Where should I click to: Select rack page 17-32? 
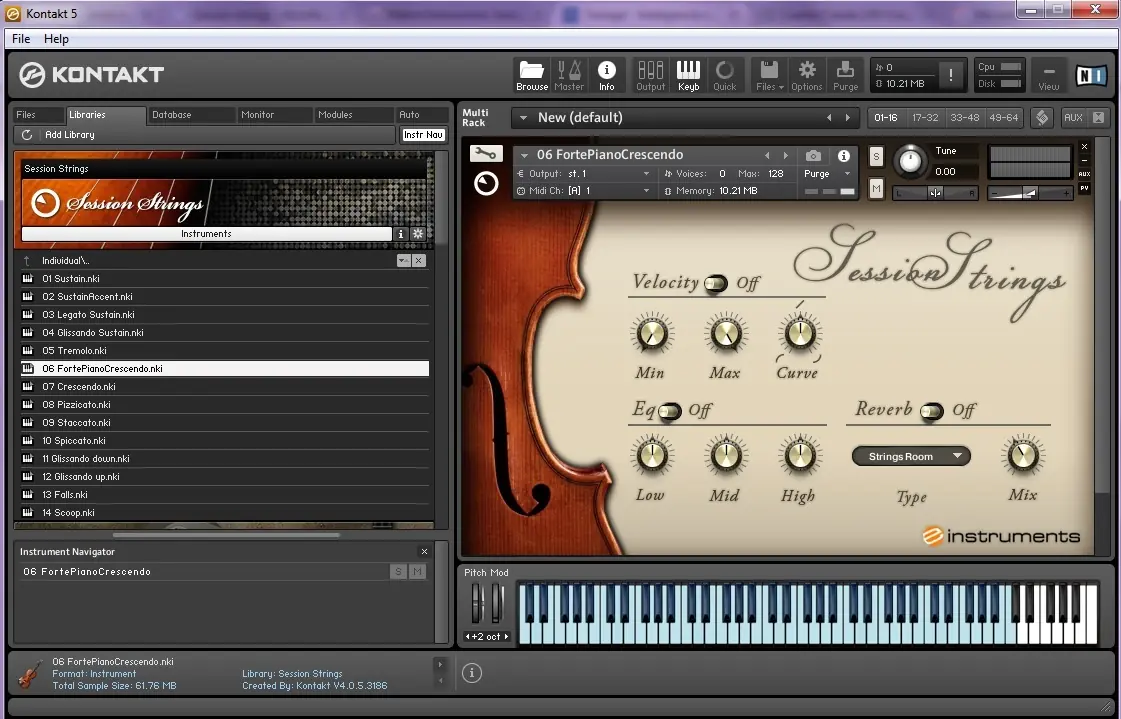[925, 117]
